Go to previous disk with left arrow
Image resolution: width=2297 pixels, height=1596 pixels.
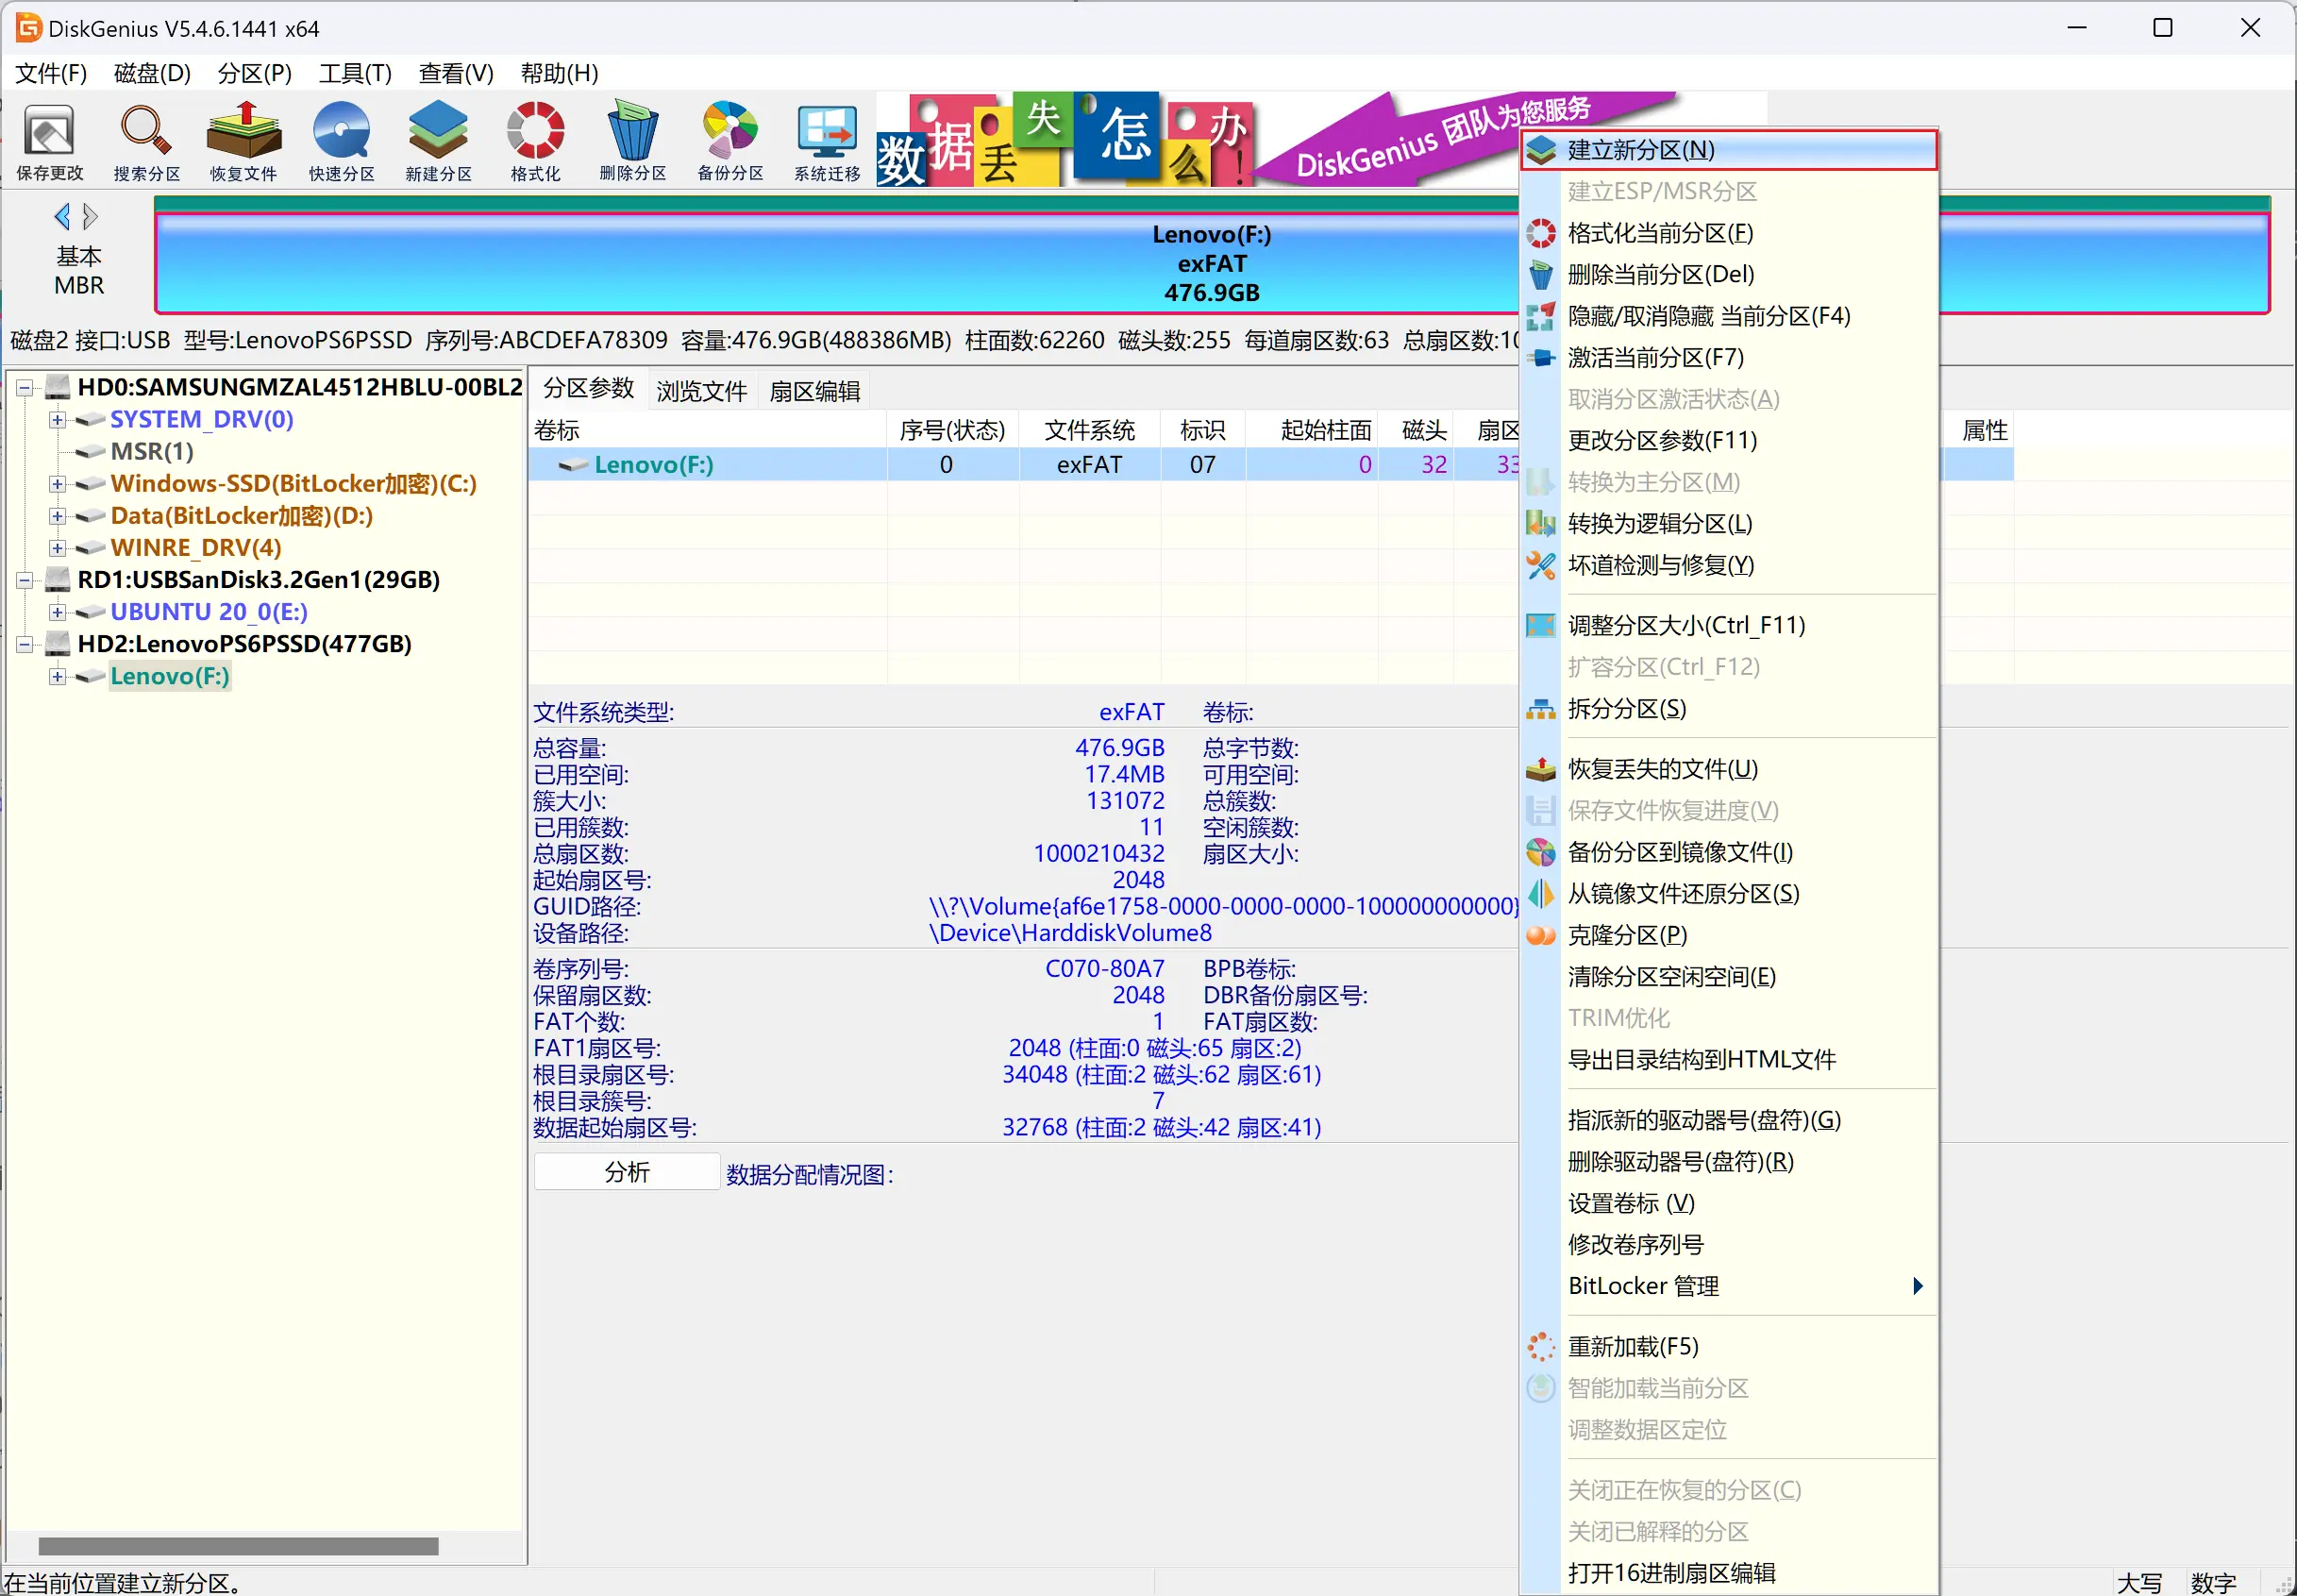click(62, 216)
